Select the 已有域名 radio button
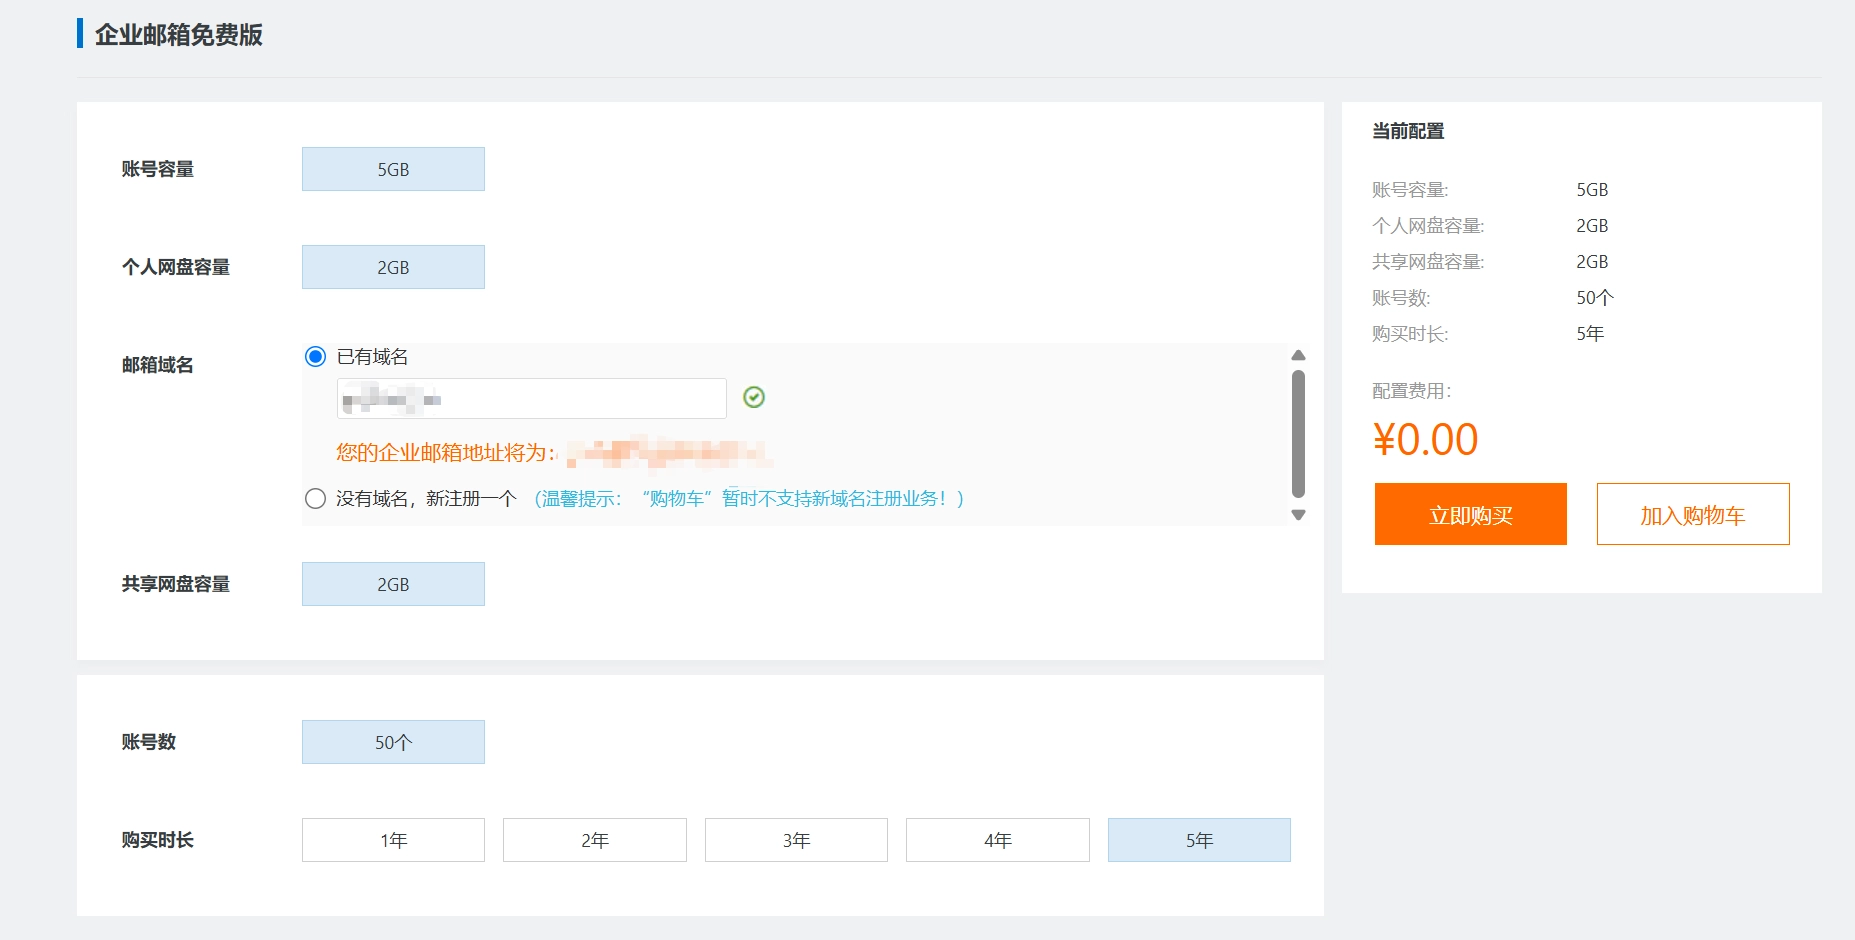This screenshot has height=940, width=1855. pyautogui.click(x=316, y=357)
